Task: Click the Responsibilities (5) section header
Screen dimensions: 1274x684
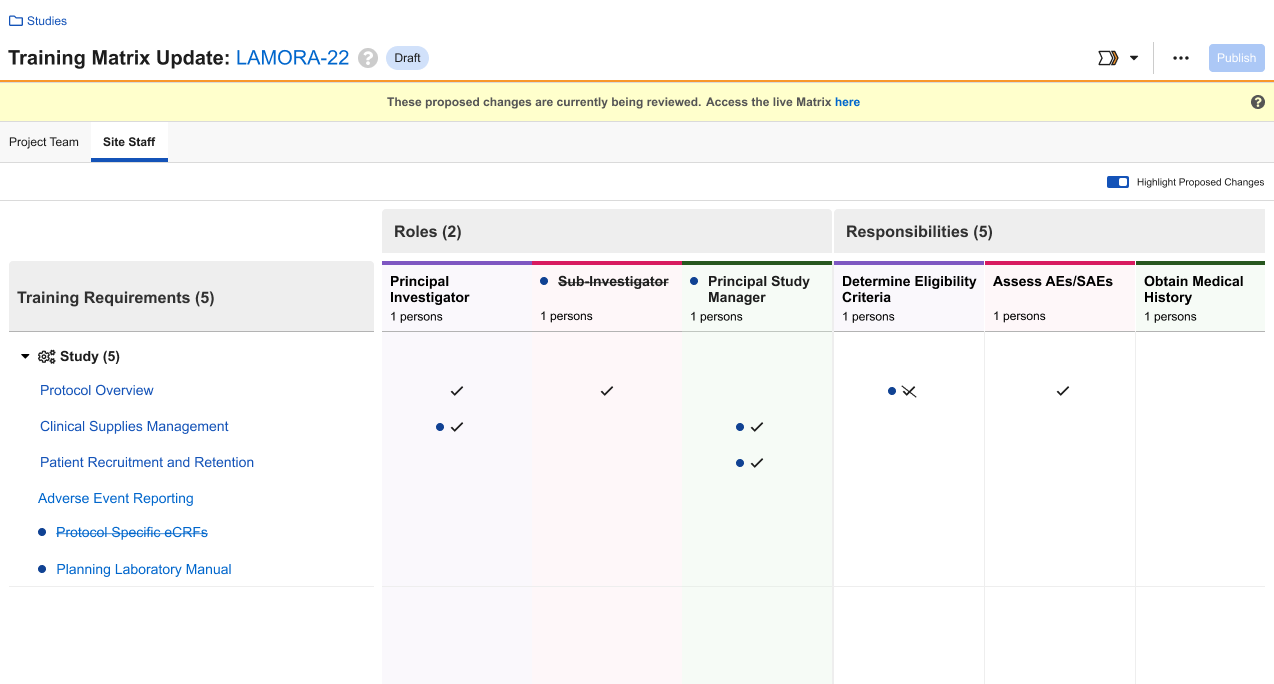Action: [x=1049, y=231]
